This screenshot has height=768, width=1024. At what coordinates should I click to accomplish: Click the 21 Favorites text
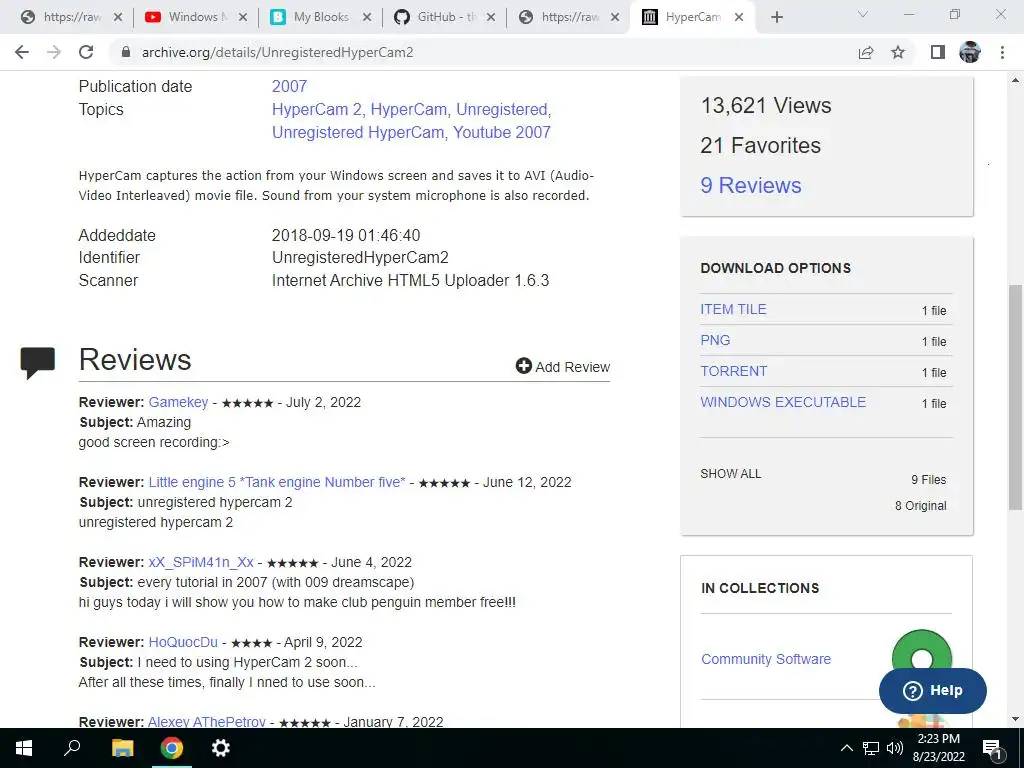point(760,145)
